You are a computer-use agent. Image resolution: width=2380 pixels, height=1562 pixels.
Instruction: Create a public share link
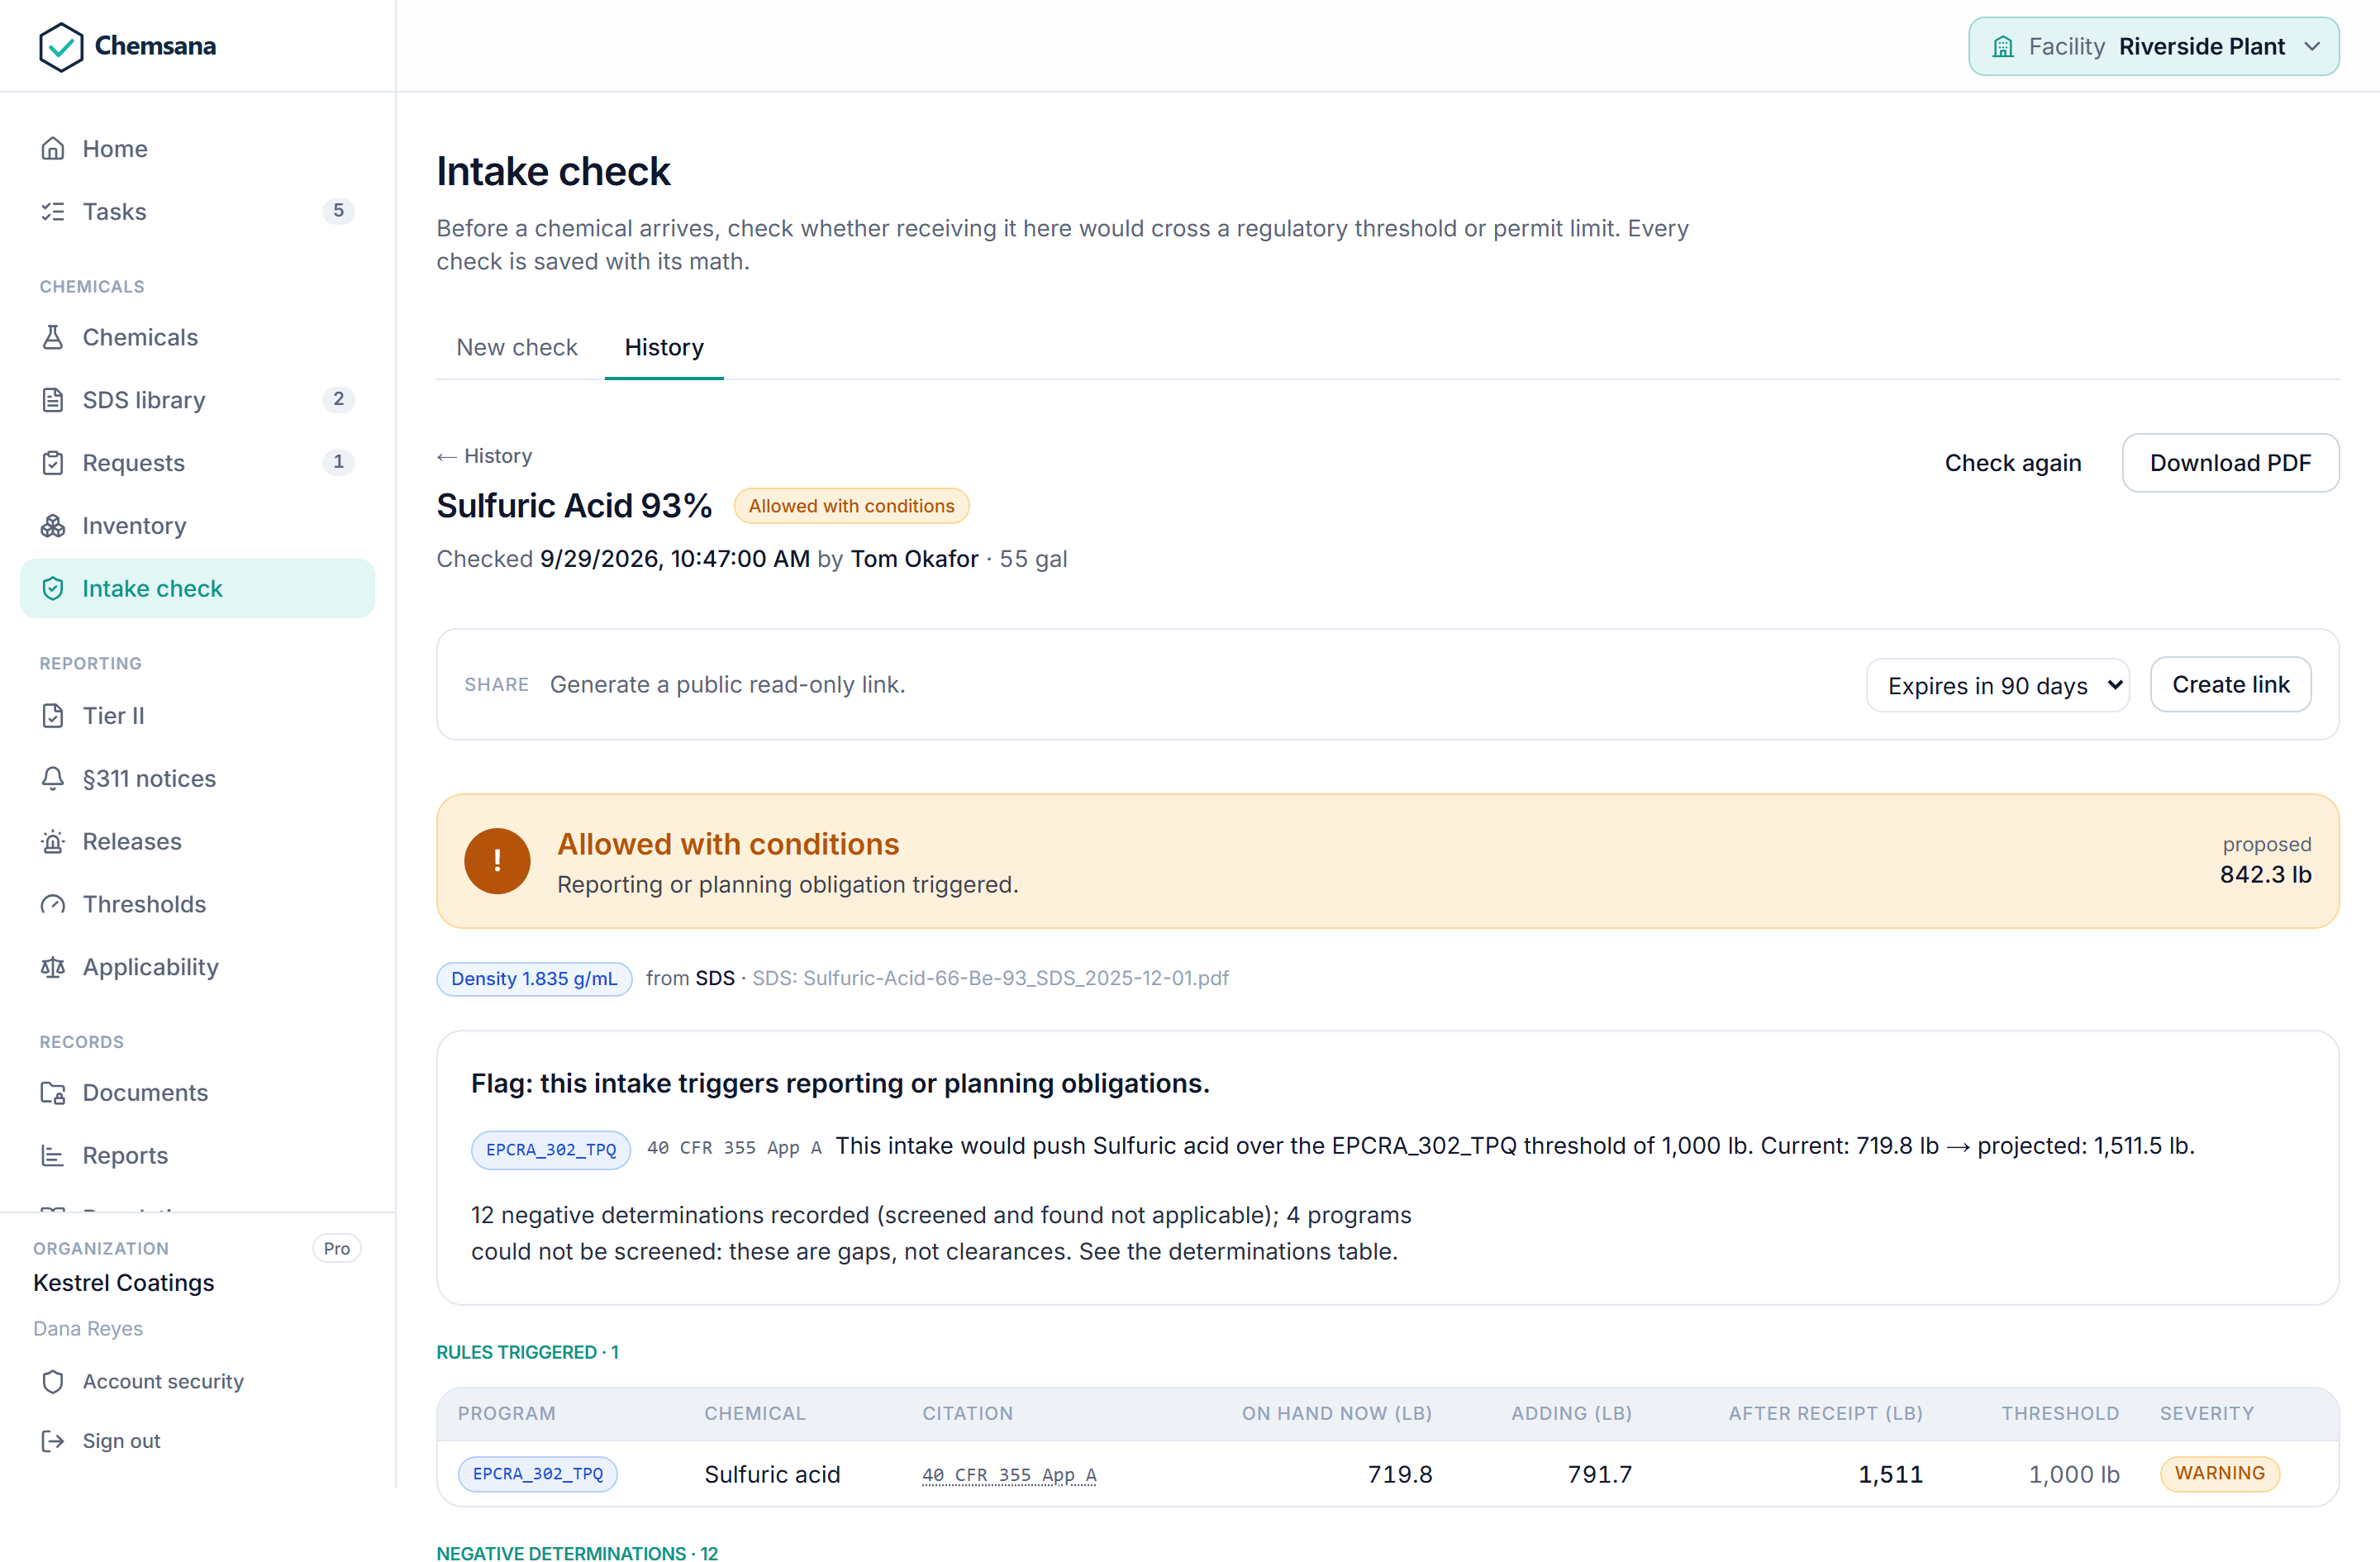2230,685
